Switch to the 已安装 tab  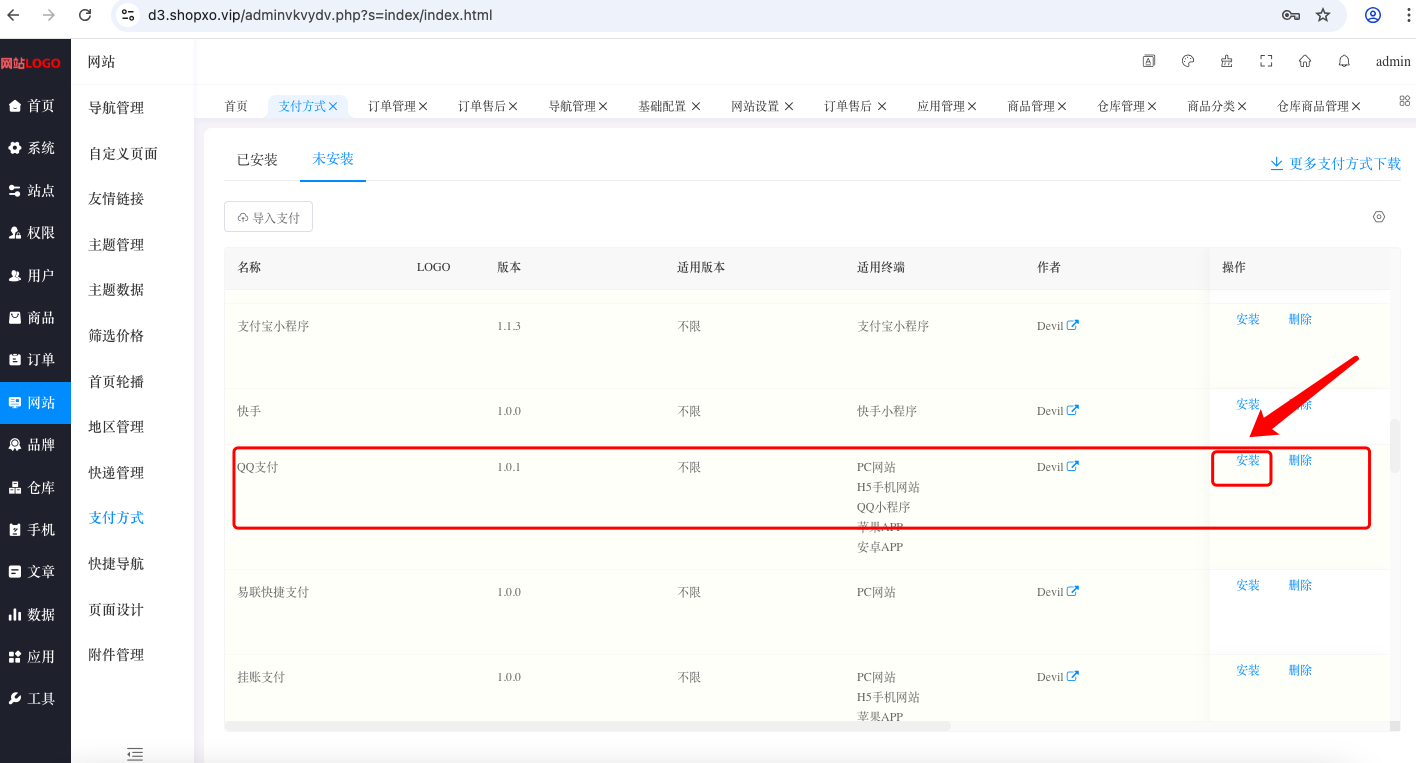[257, 159]
